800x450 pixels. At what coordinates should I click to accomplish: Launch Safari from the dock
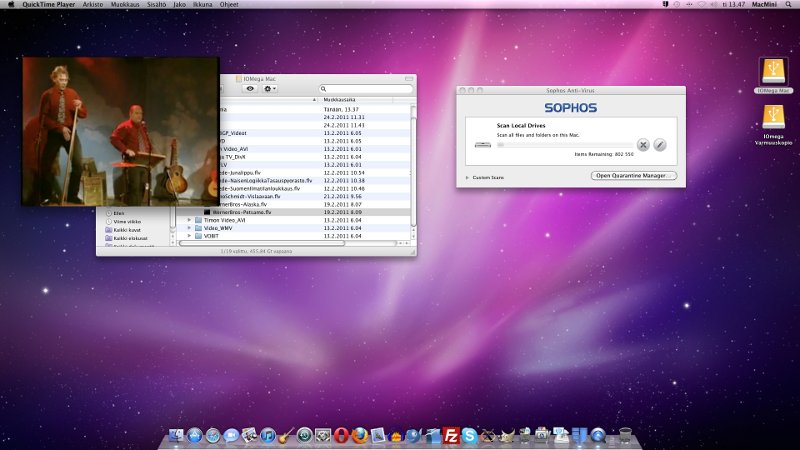click(x=213, y=435)
